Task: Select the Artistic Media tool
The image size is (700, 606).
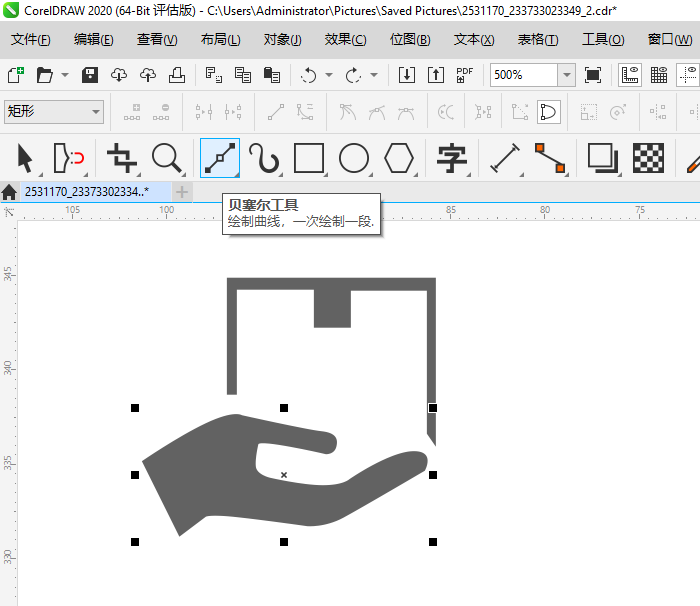Action: point(264,158)
